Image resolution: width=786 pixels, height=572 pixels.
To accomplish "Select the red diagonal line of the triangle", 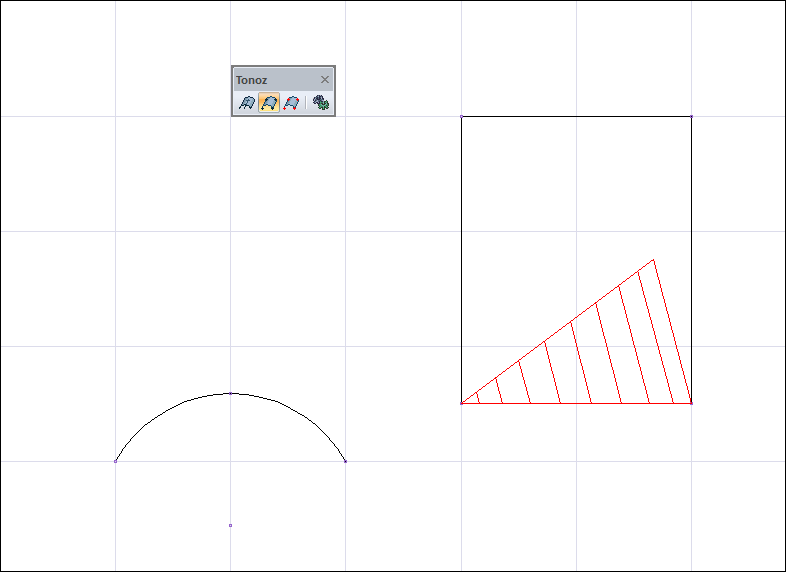I will point(557,331).
